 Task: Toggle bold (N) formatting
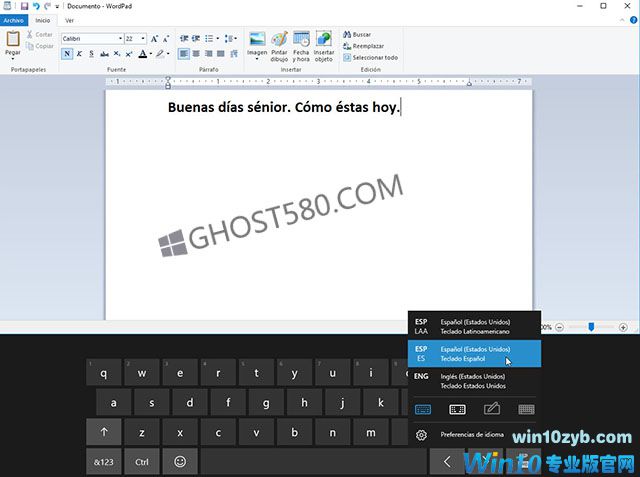pos(67,53)
